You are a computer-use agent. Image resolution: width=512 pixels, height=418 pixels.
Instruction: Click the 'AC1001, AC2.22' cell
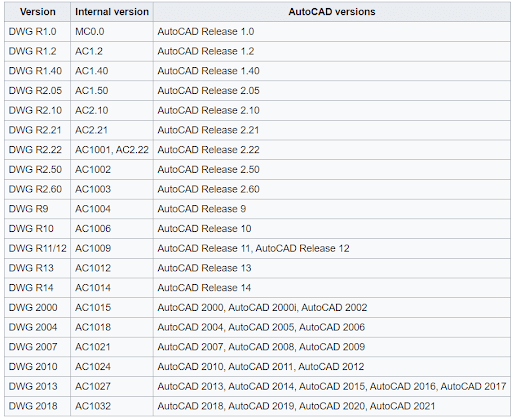click(x=112, y=150)
